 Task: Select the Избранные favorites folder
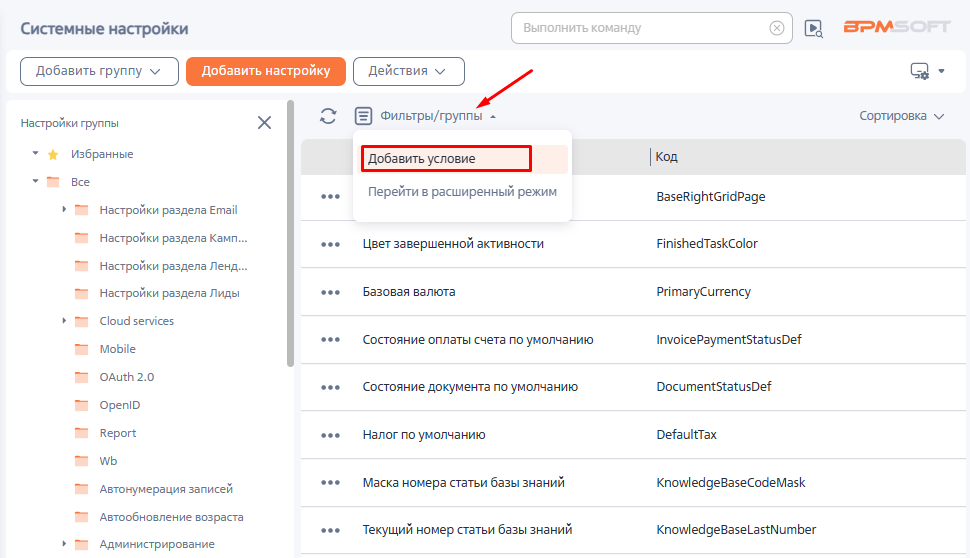pyautogui.click(x=101, y=154)
